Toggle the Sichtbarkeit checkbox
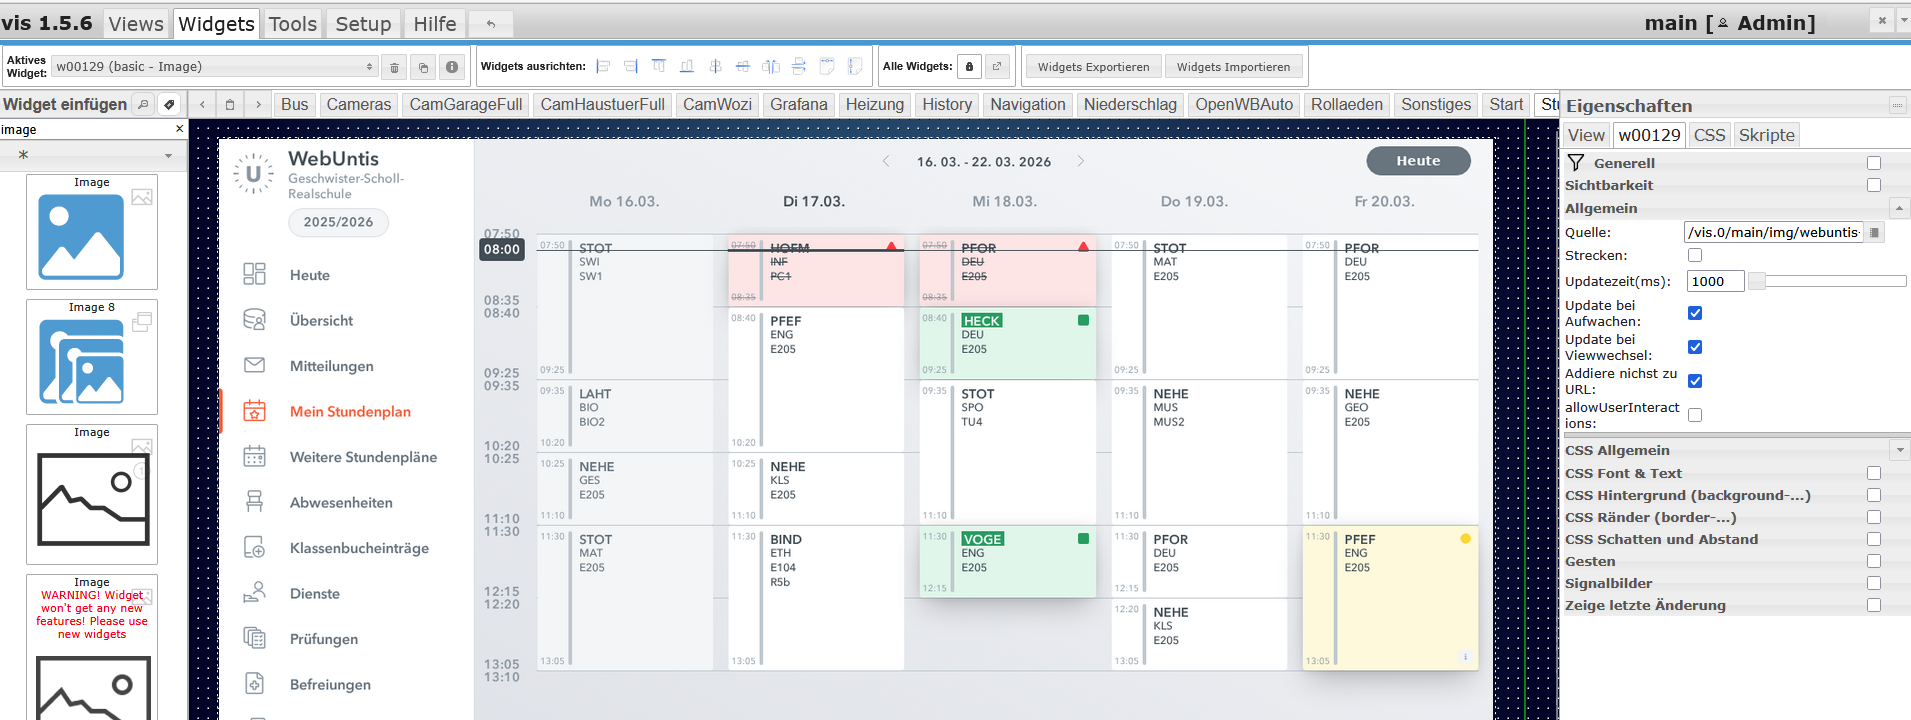Viewport: 1911px width, 720px height. 1874,185
